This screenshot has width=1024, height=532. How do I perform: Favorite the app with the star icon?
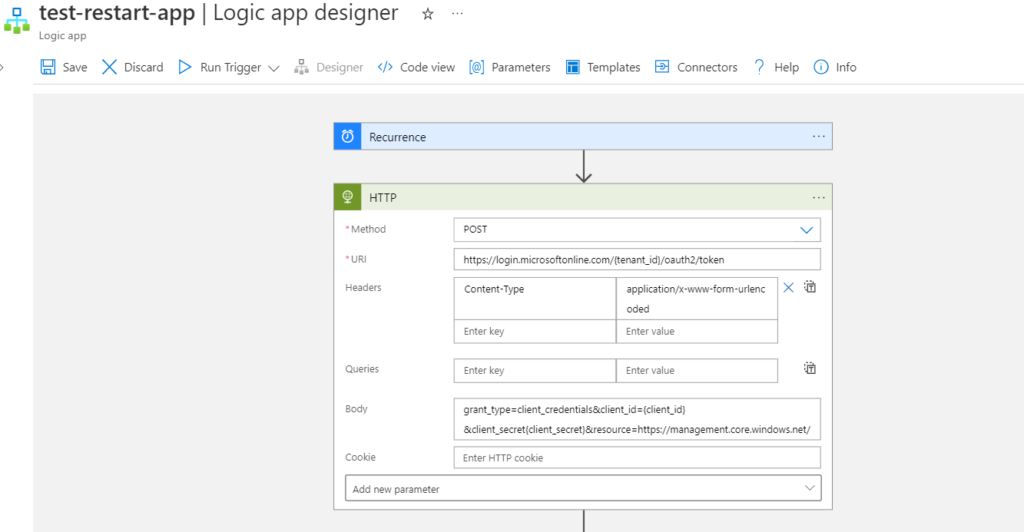428,14
